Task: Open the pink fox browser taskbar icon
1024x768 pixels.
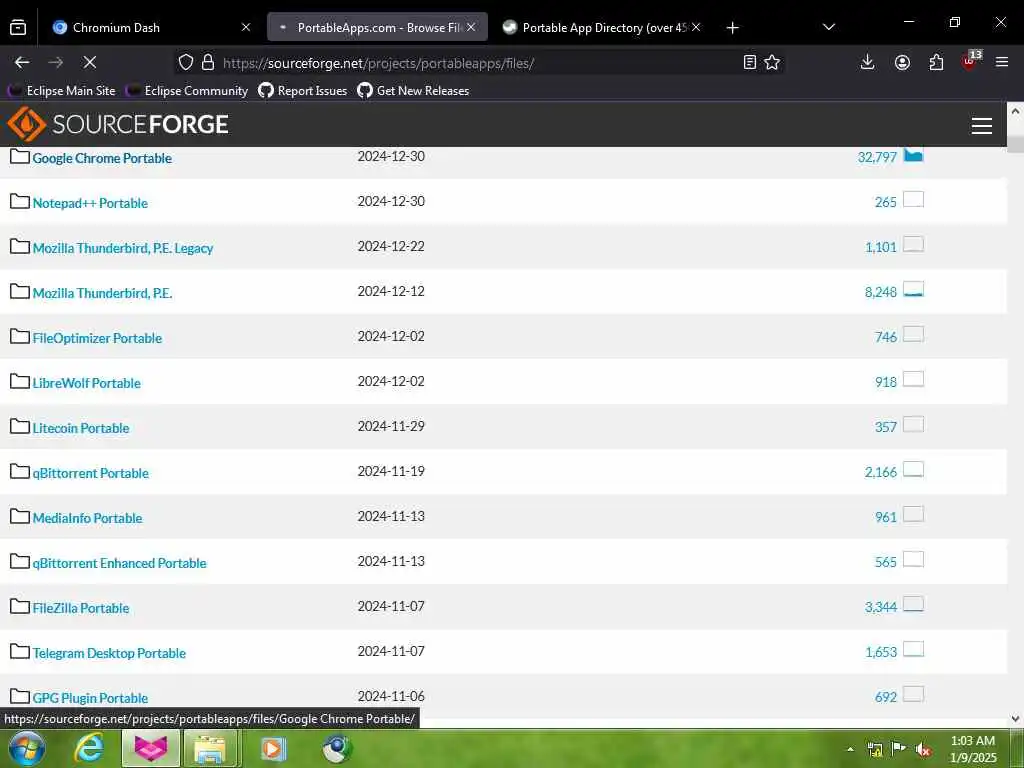Action: pyautogui.click(x=151, y=748)
